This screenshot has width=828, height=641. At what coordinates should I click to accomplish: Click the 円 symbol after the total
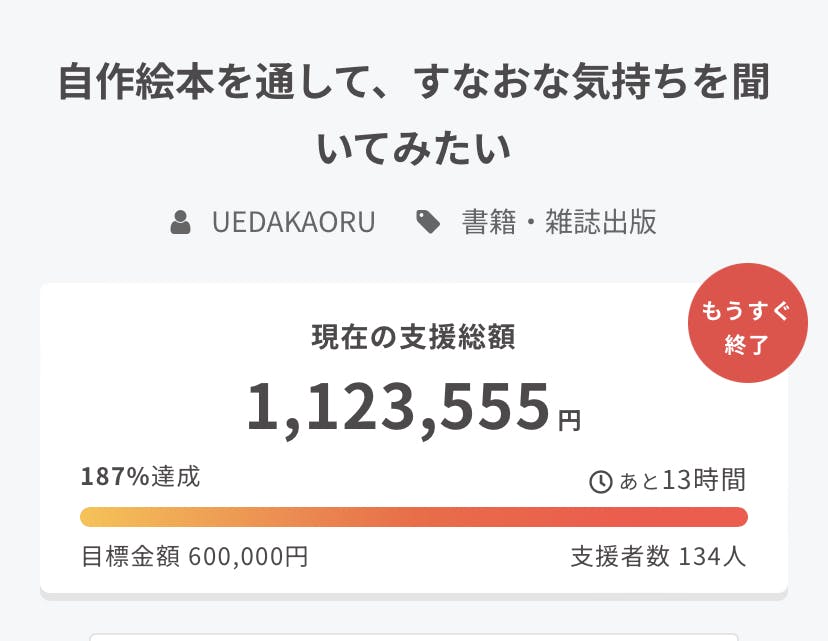(x=569, y=420)
